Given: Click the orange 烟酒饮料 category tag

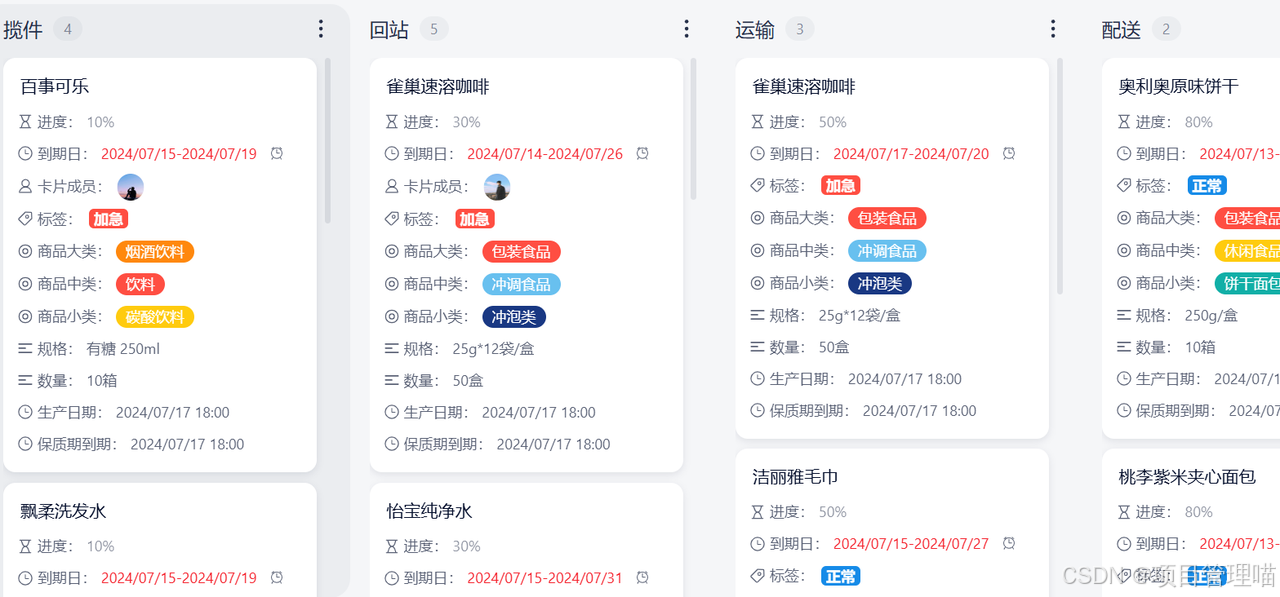Looking at the screenshot, I should tap(155, 252).
